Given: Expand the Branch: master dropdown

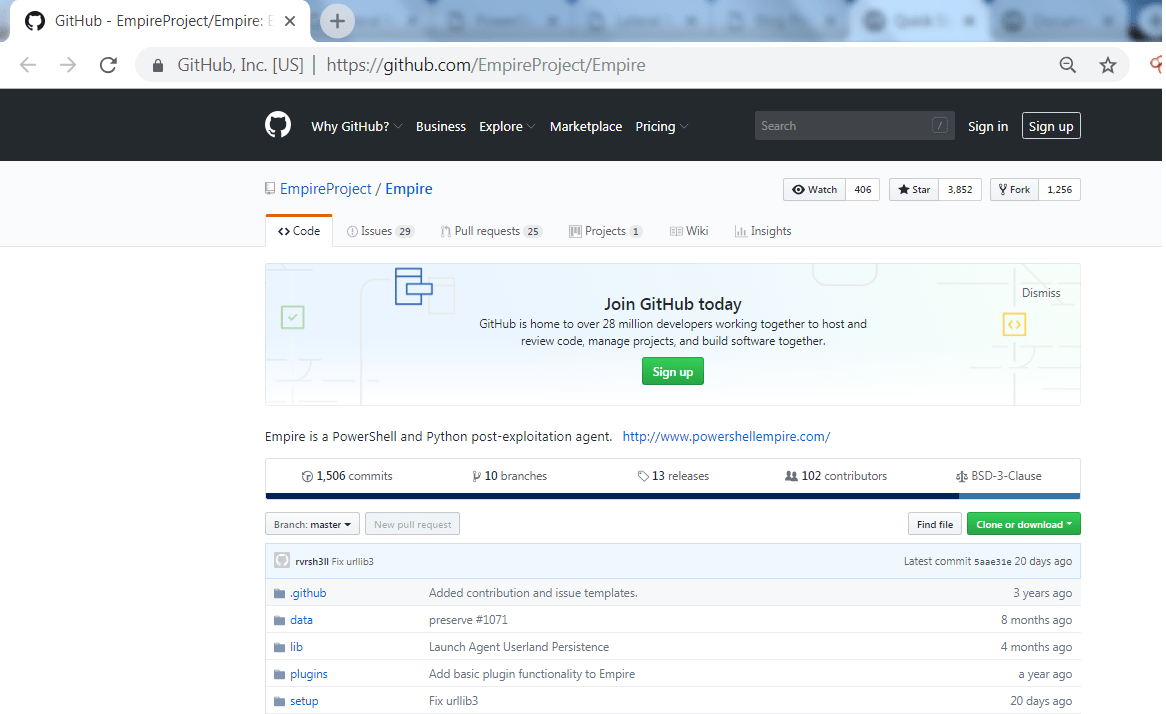Looking at the screenshot, I should pos(312,524).
